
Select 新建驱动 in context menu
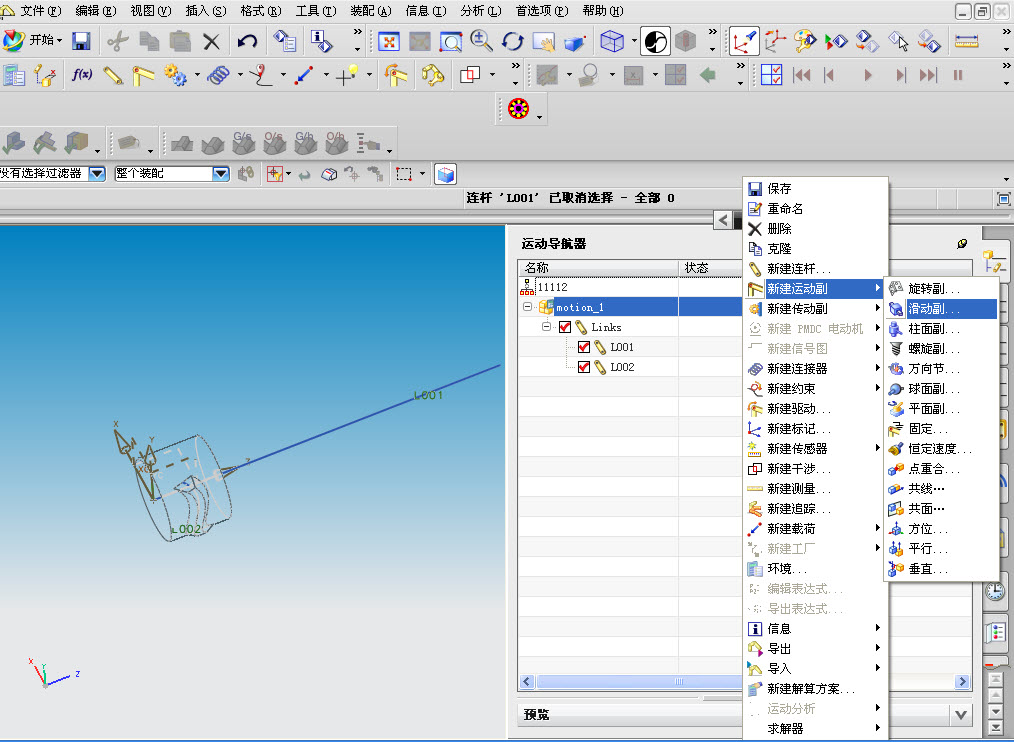point(815,409)
